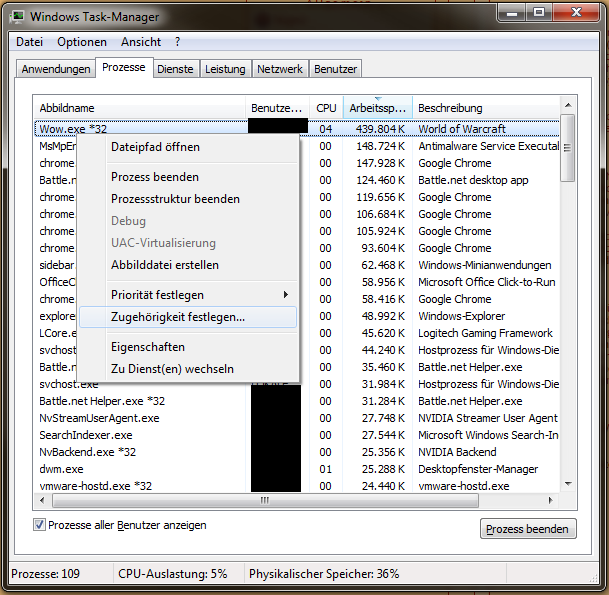Screen dimensions: 609x595
Task: Select 'Prozessstruktur beenden' menu entry
Action: coord(188,199)
